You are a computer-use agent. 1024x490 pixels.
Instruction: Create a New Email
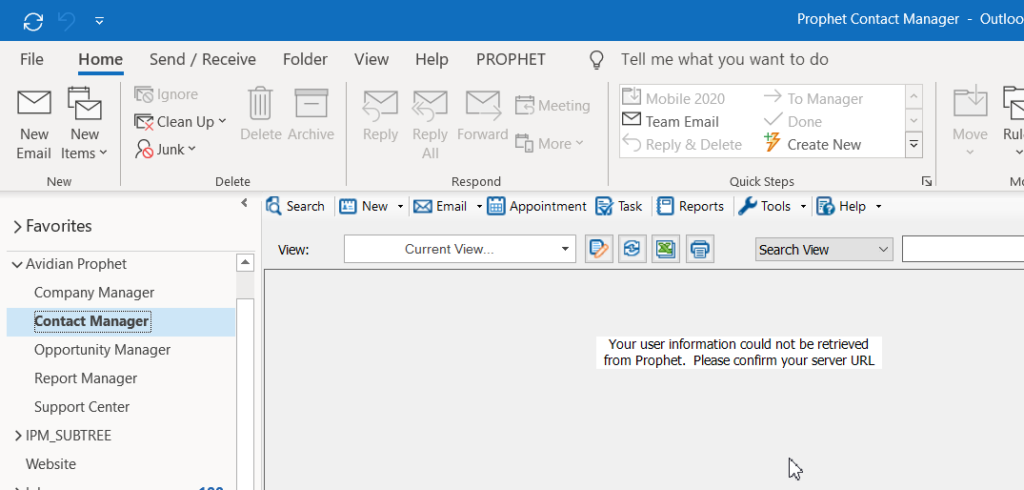click(34, 125)
